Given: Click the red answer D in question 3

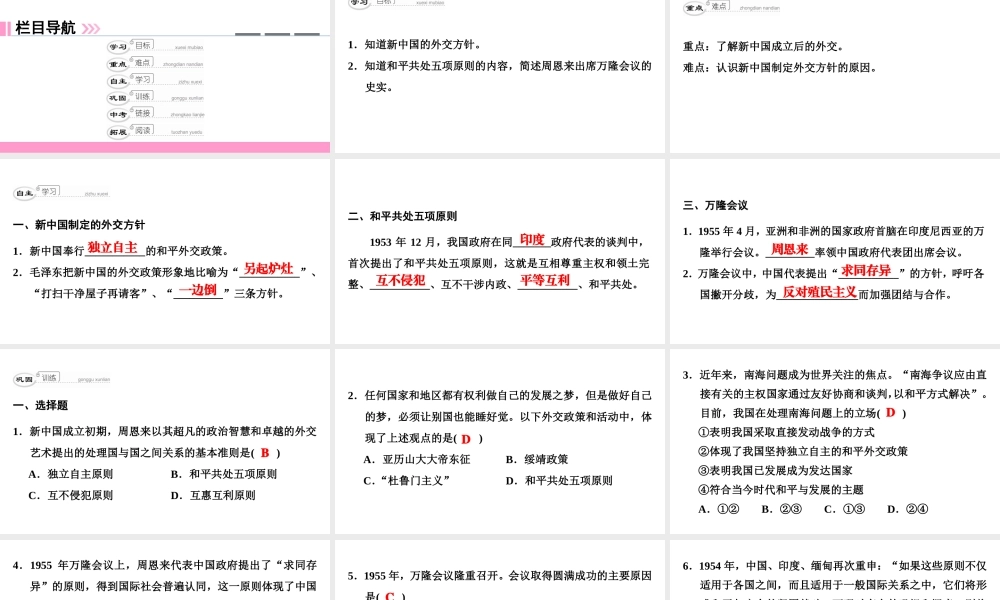Looking at the screenshot, I should click(890, 413).
